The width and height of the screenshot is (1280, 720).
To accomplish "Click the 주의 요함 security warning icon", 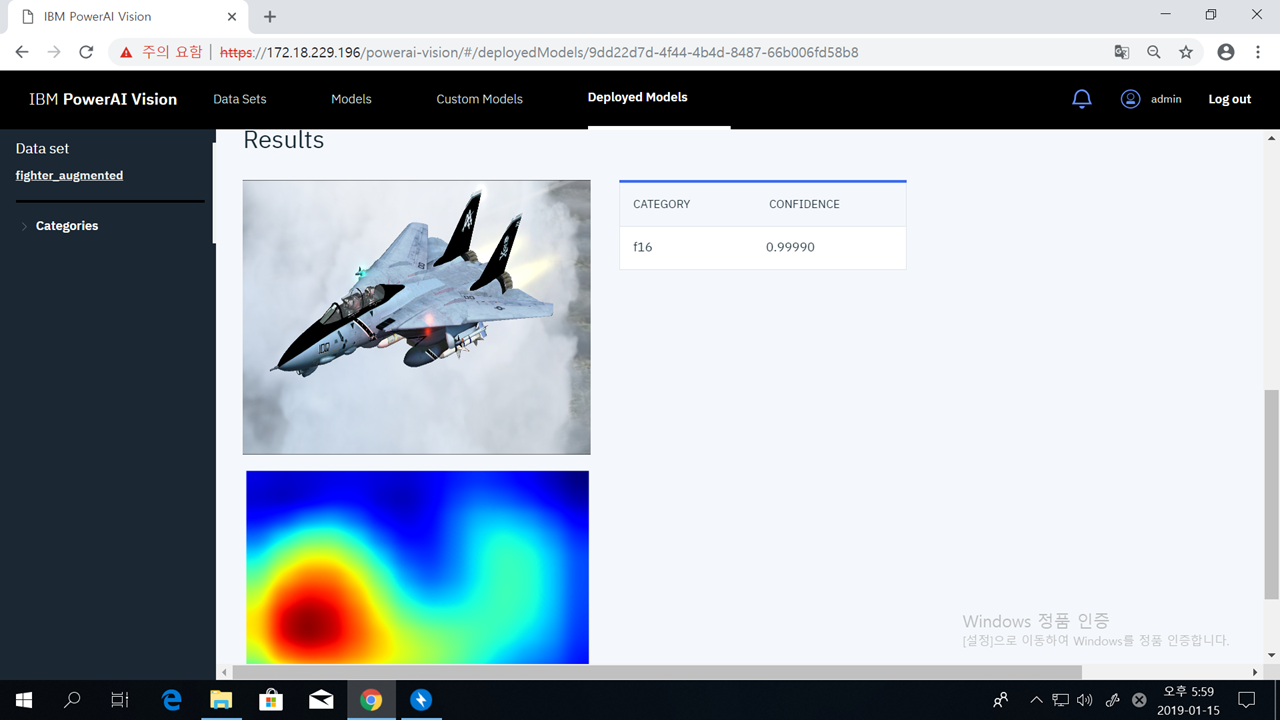I will (126, 51).
